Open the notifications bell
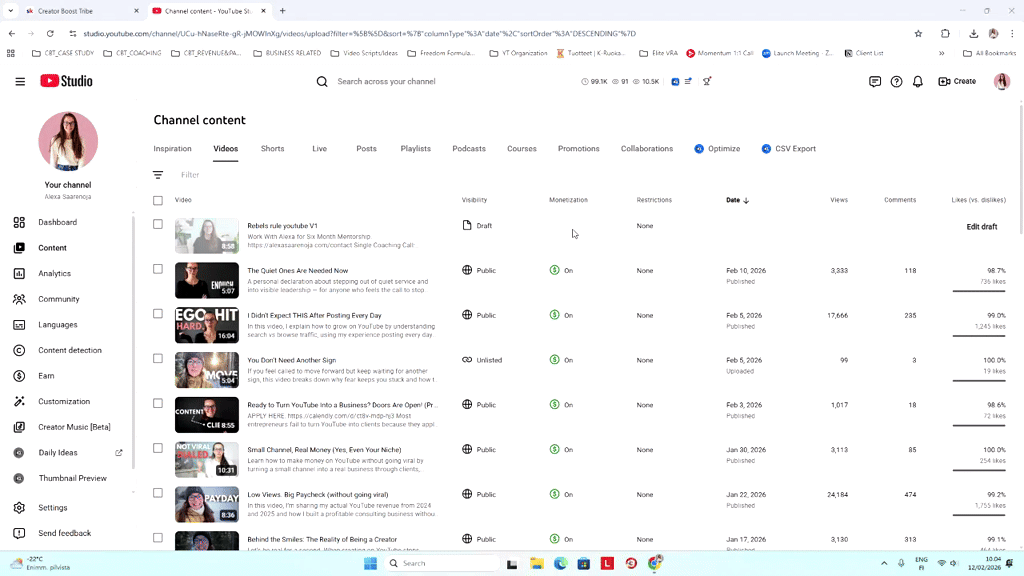This screenshot has height=576, width=1024. (918, 82)
